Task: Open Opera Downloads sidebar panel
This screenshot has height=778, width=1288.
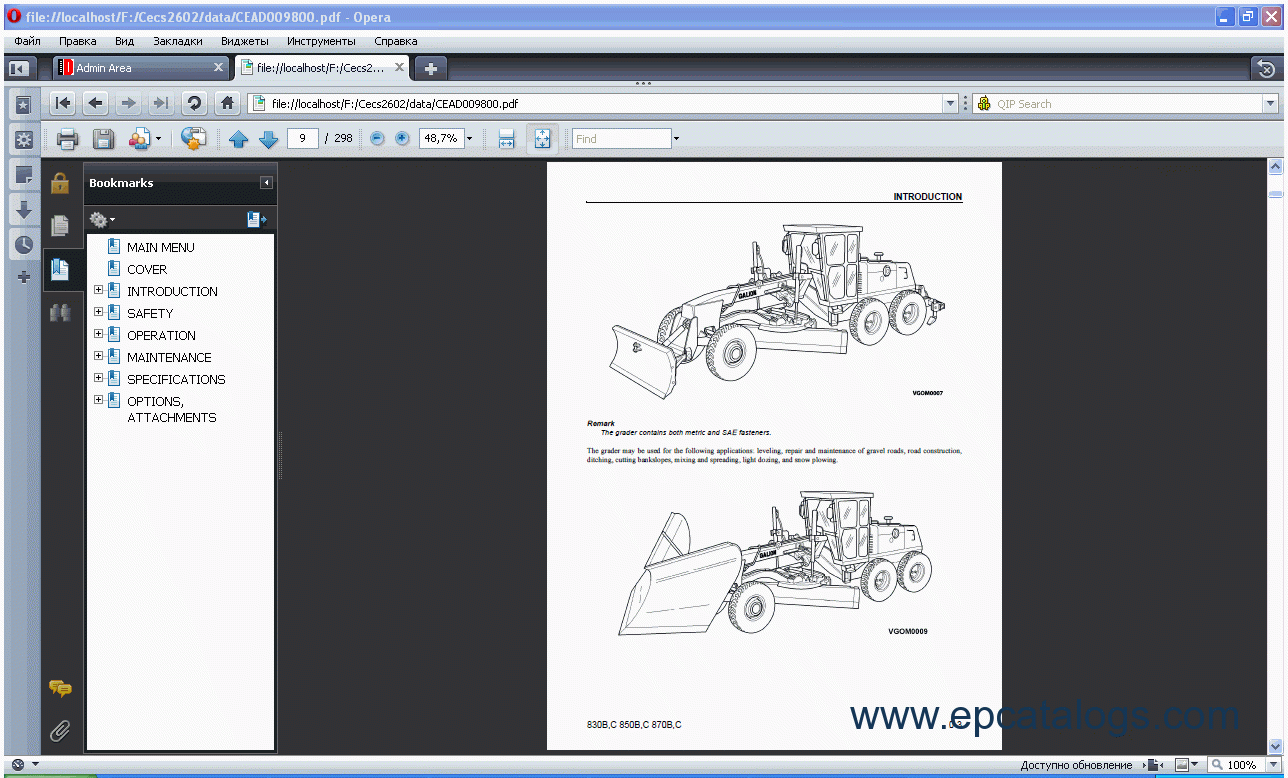Action: coord(24,209)
